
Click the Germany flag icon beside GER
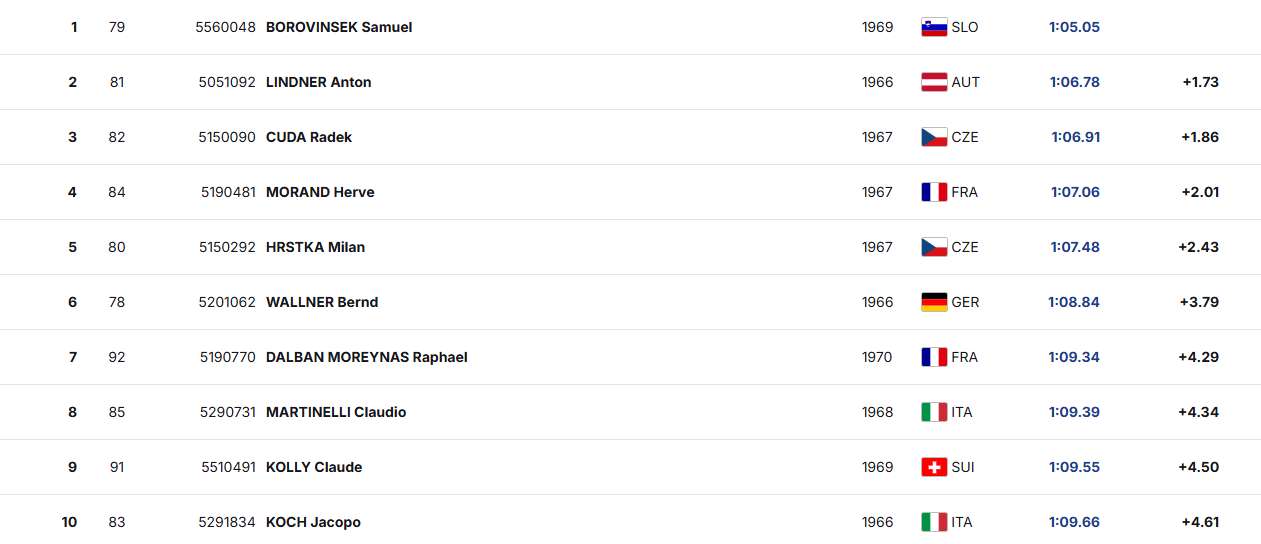click(x=933, y=302)
